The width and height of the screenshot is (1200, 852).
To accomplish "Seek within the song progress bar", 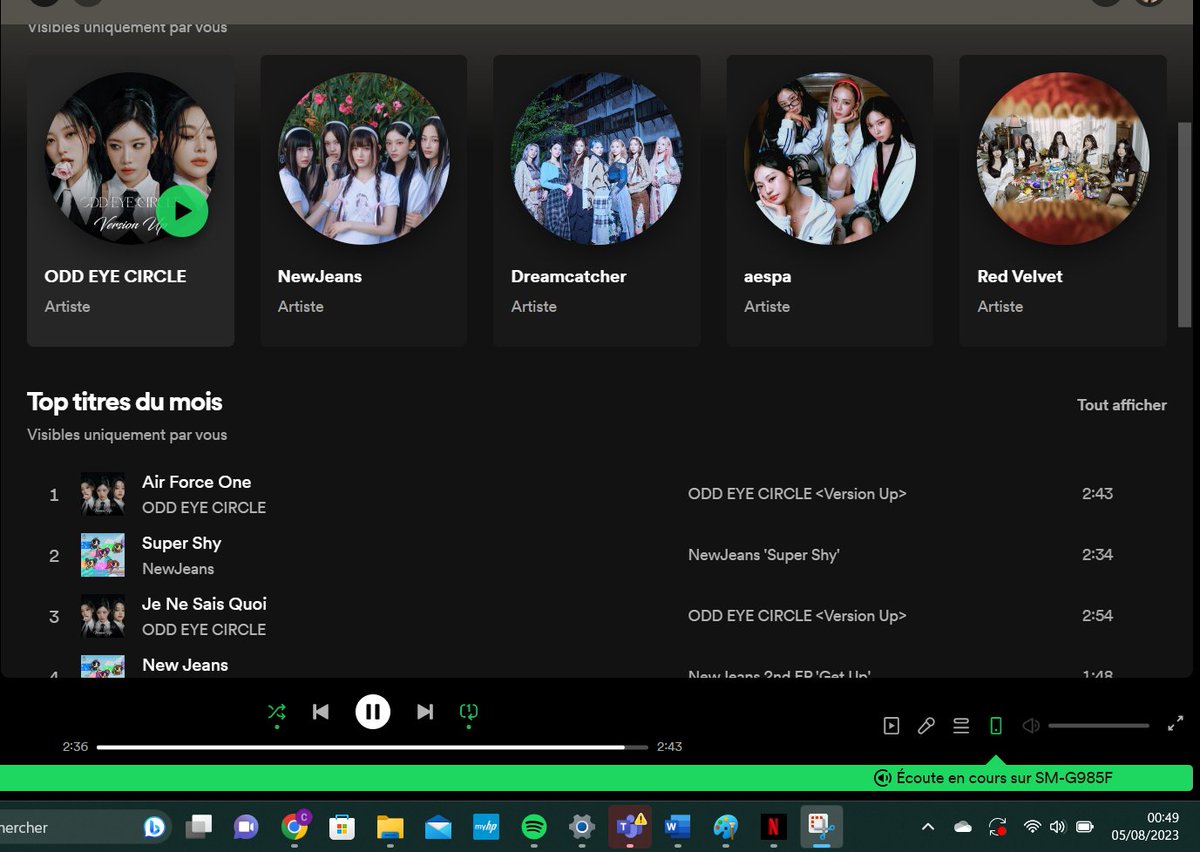I will point(373,747).
